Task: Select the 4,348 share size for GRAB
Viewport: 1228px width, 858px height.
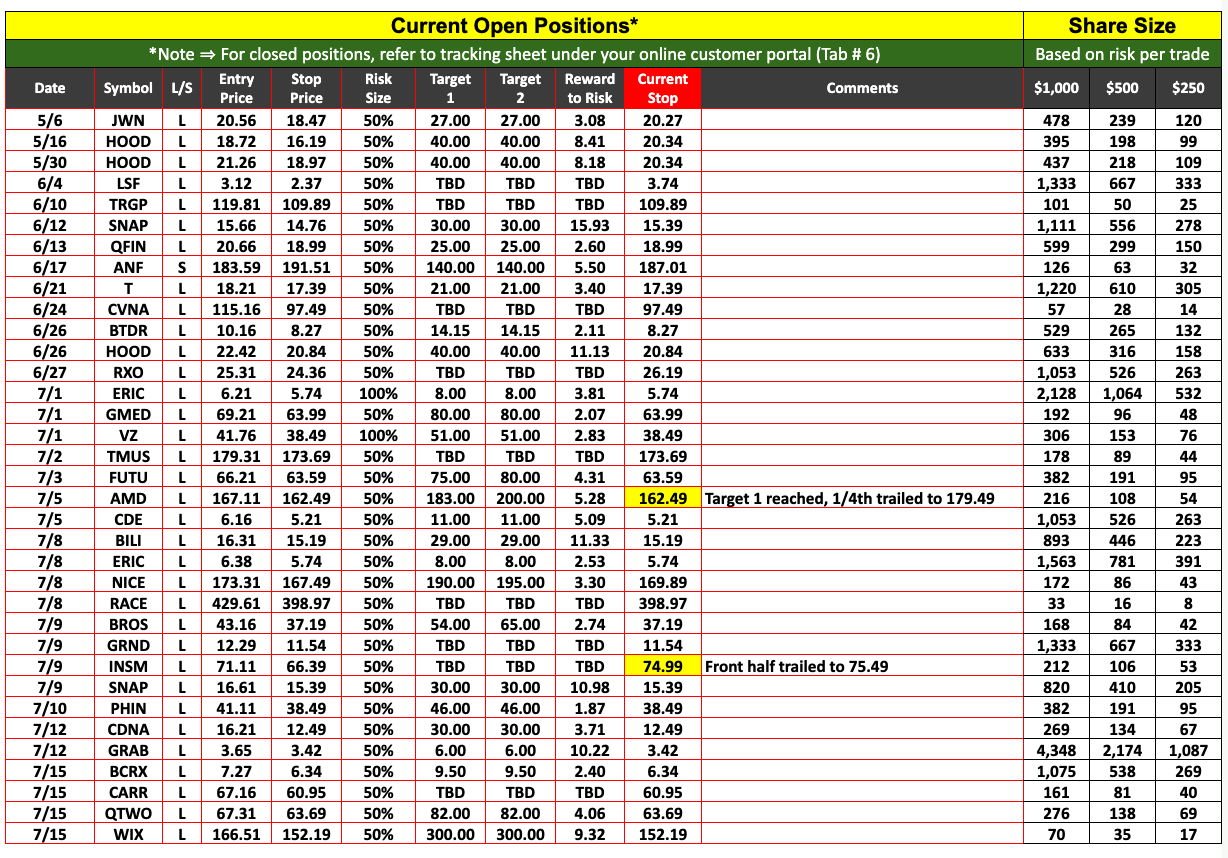Action: coord(1056,750)
